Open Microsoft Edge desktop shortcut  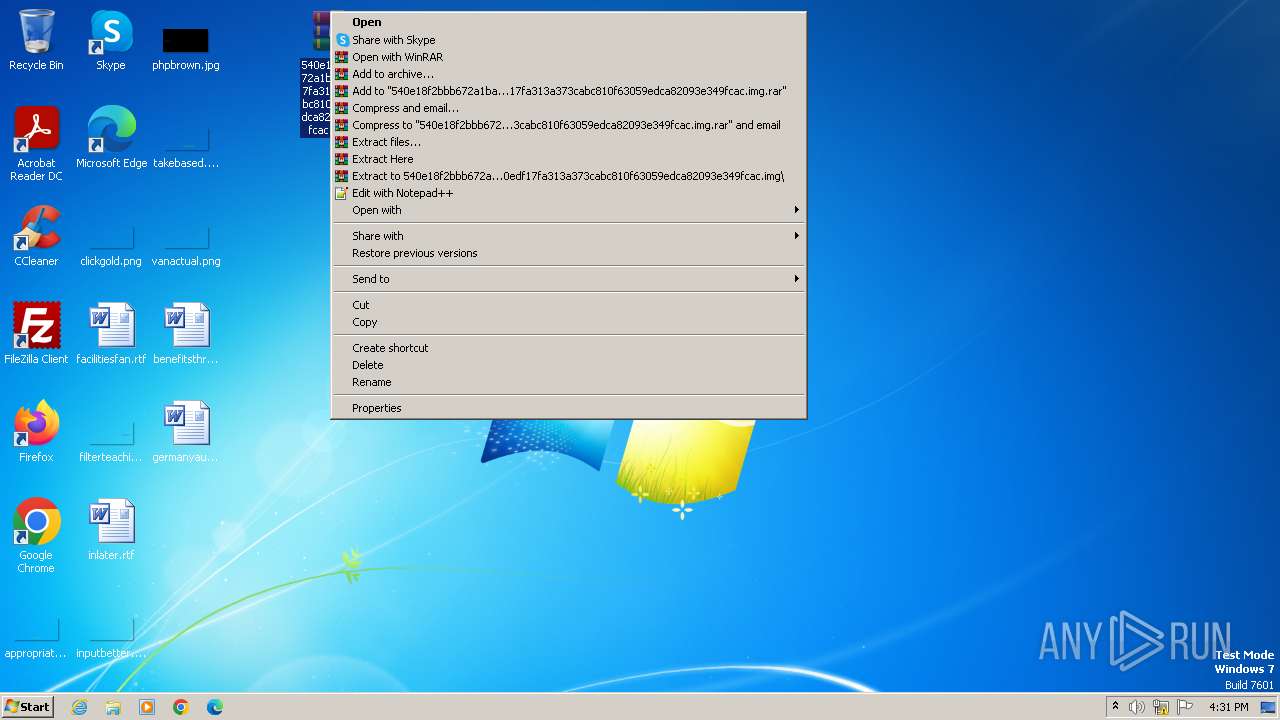click(x=111, y=137)
